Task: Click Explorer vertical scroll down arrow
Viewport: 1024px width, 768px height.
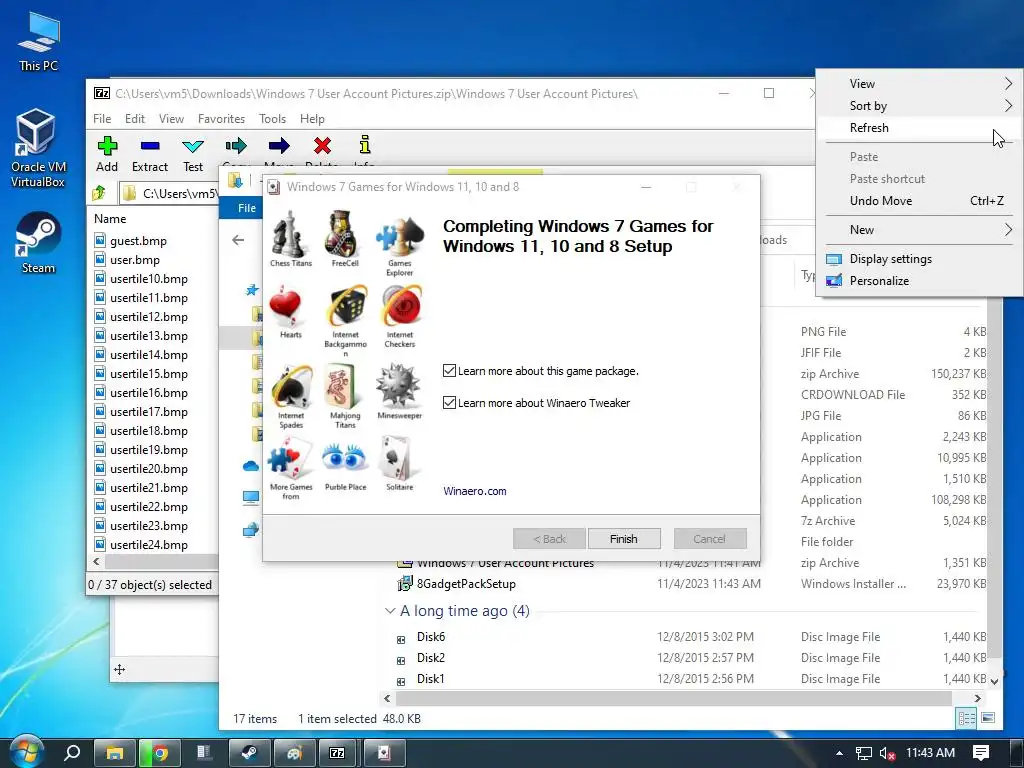Action: pyautogui.click(x=993, y=681)
